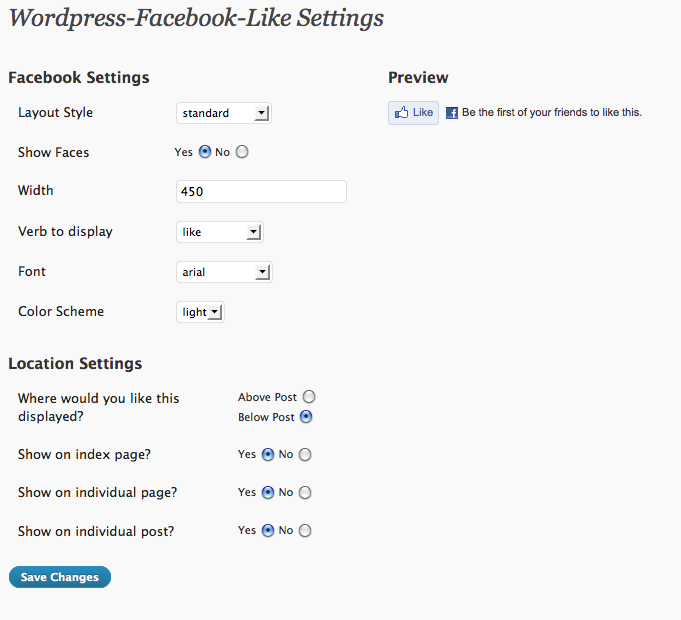Click the 'Show on index page?' label
Screen dimensions: 681x620
(84, 455)
